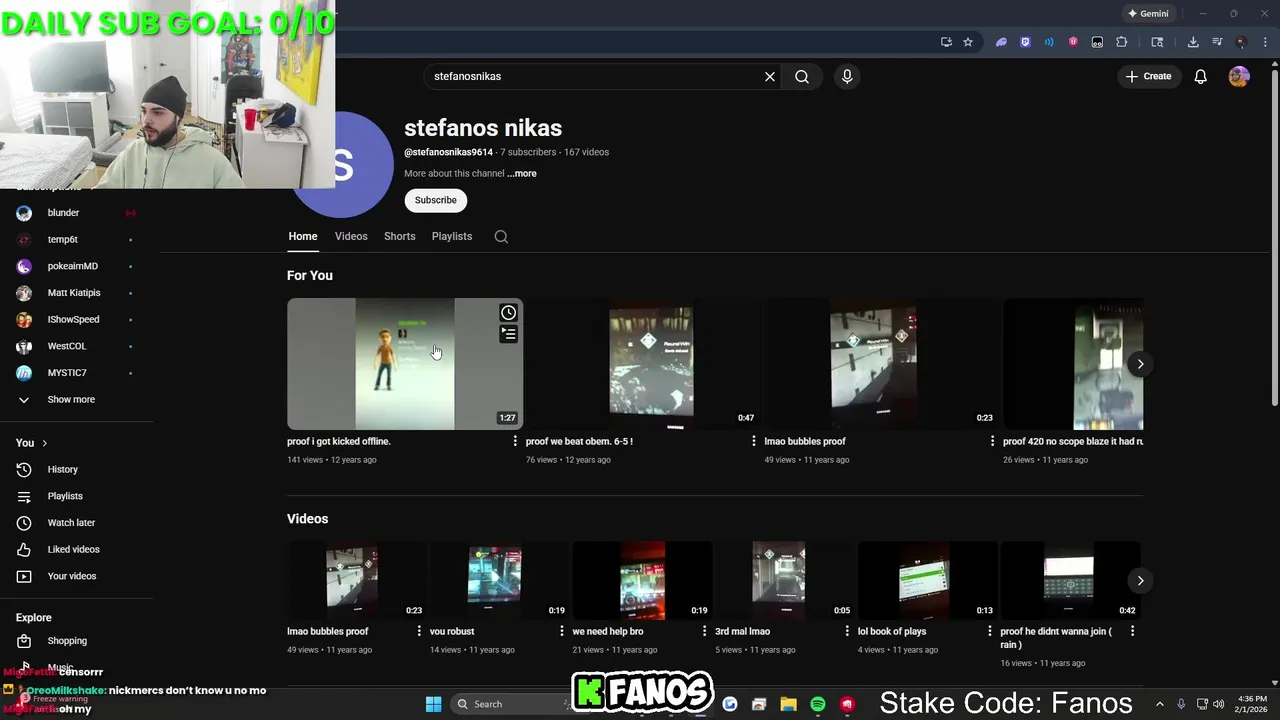Screen dimensions: 1280x720
Task: Click the Twitch extension icon in toolbar
Action: pos(1025,42)
